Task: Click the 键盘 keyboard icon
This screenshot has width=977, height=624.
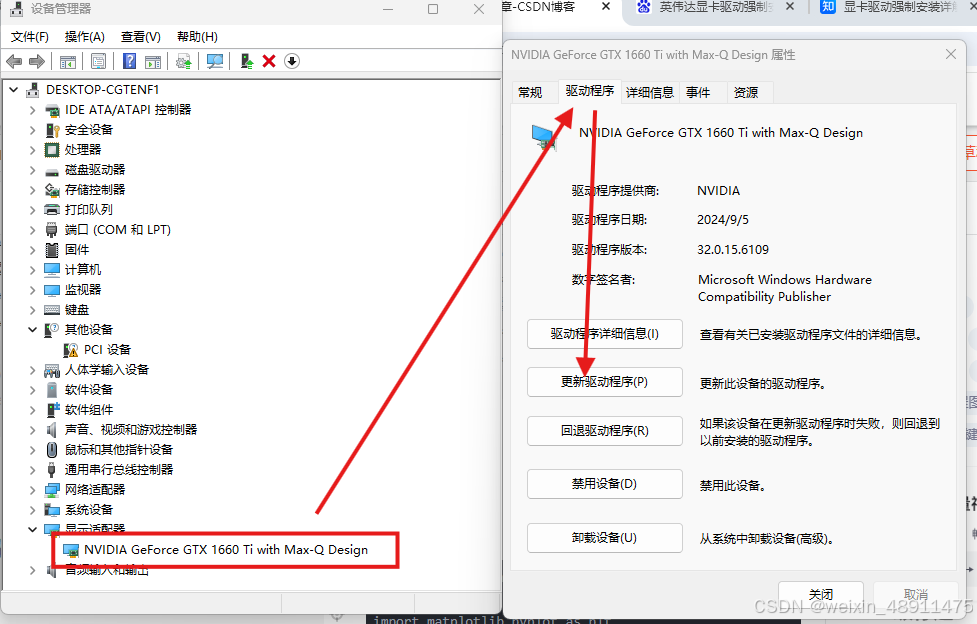Action: 52,310
